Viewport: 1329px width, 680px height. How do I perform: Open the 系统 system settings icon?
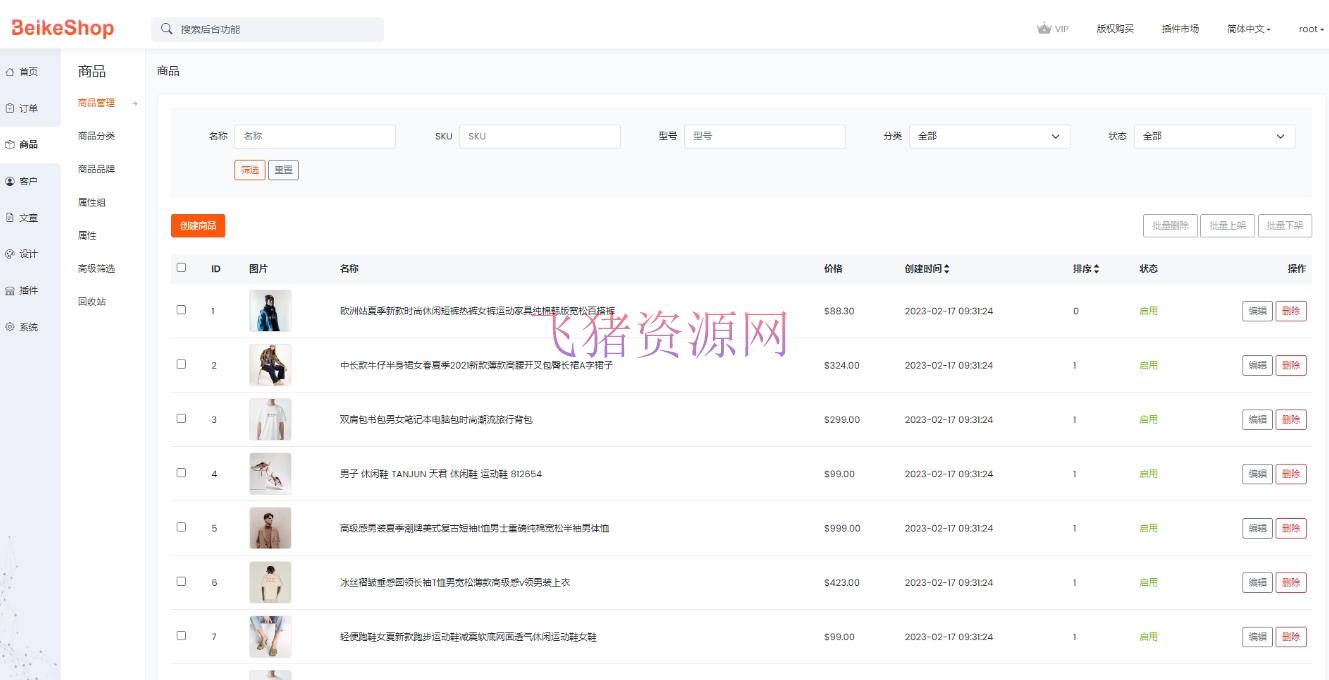(11, 327)
